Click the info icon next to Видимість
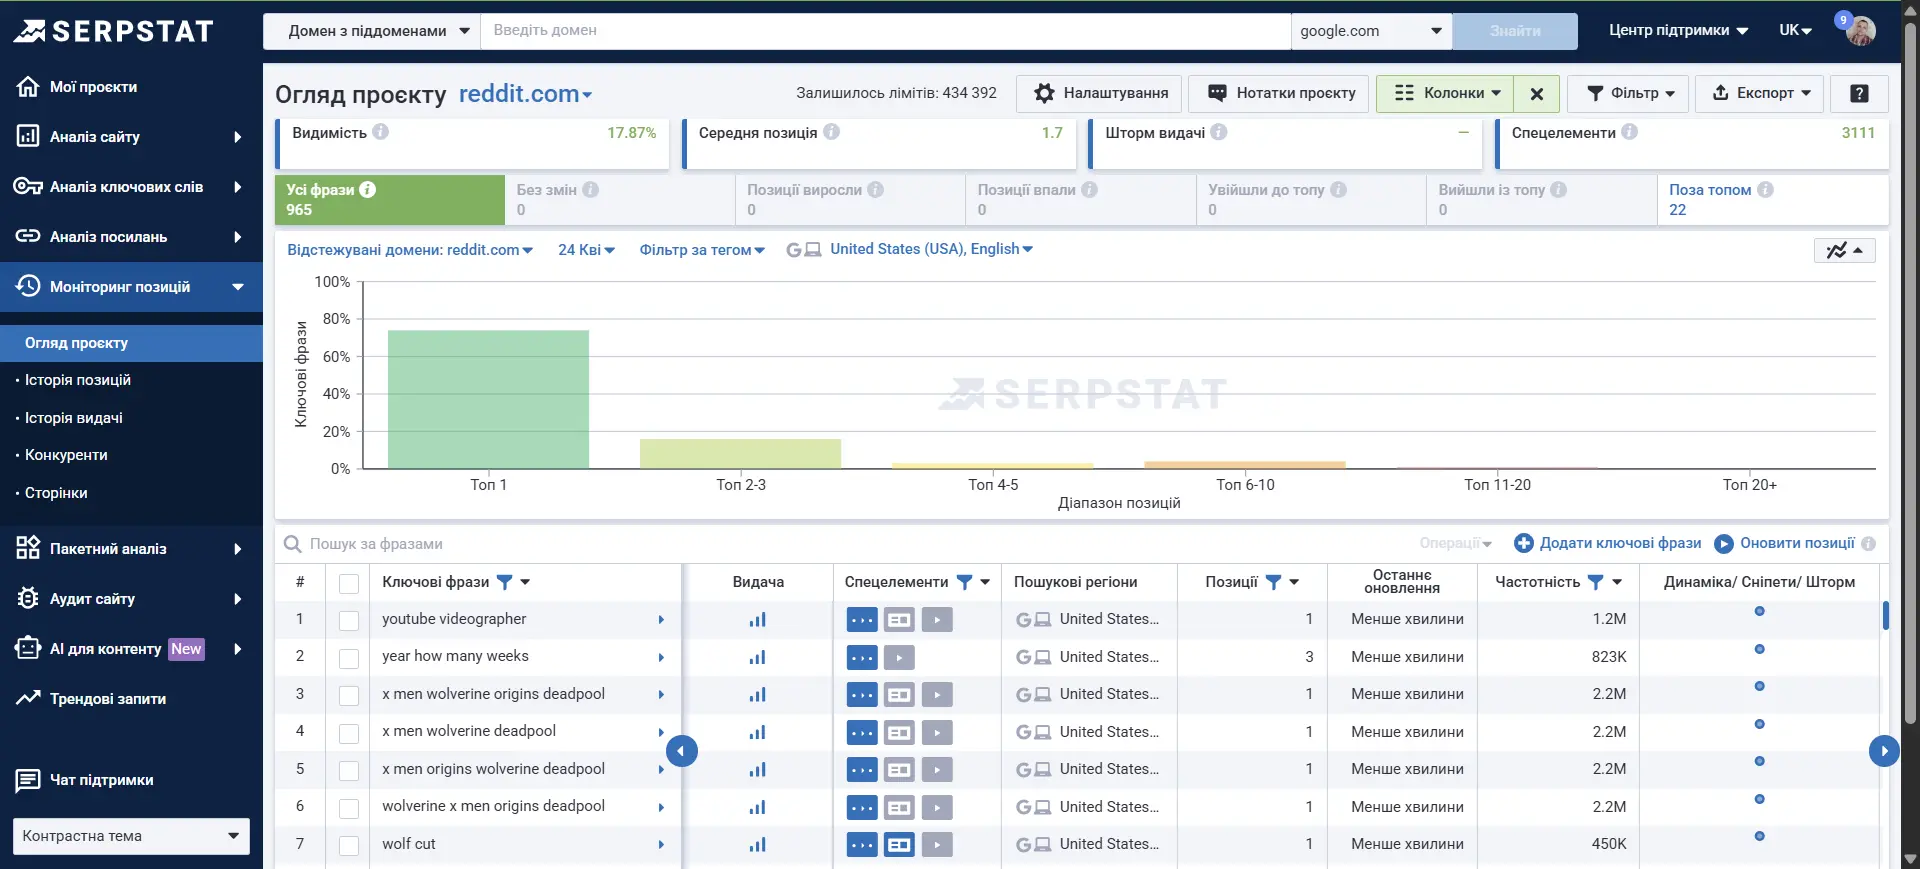Viewport: 1920px width, 869px height. click(381, 132)
